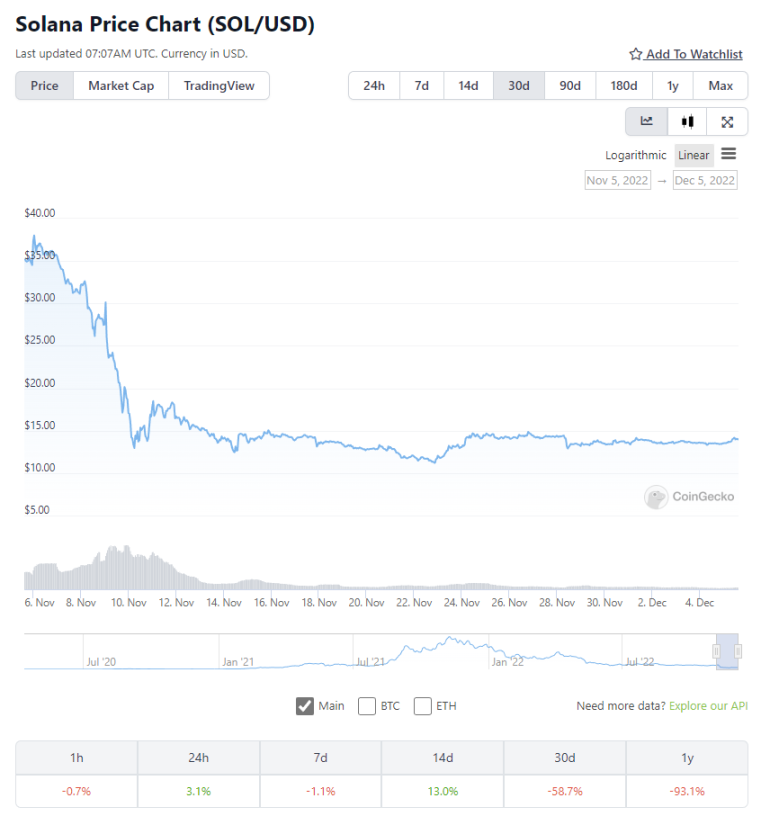Select the 90d time range

[570, 86]
